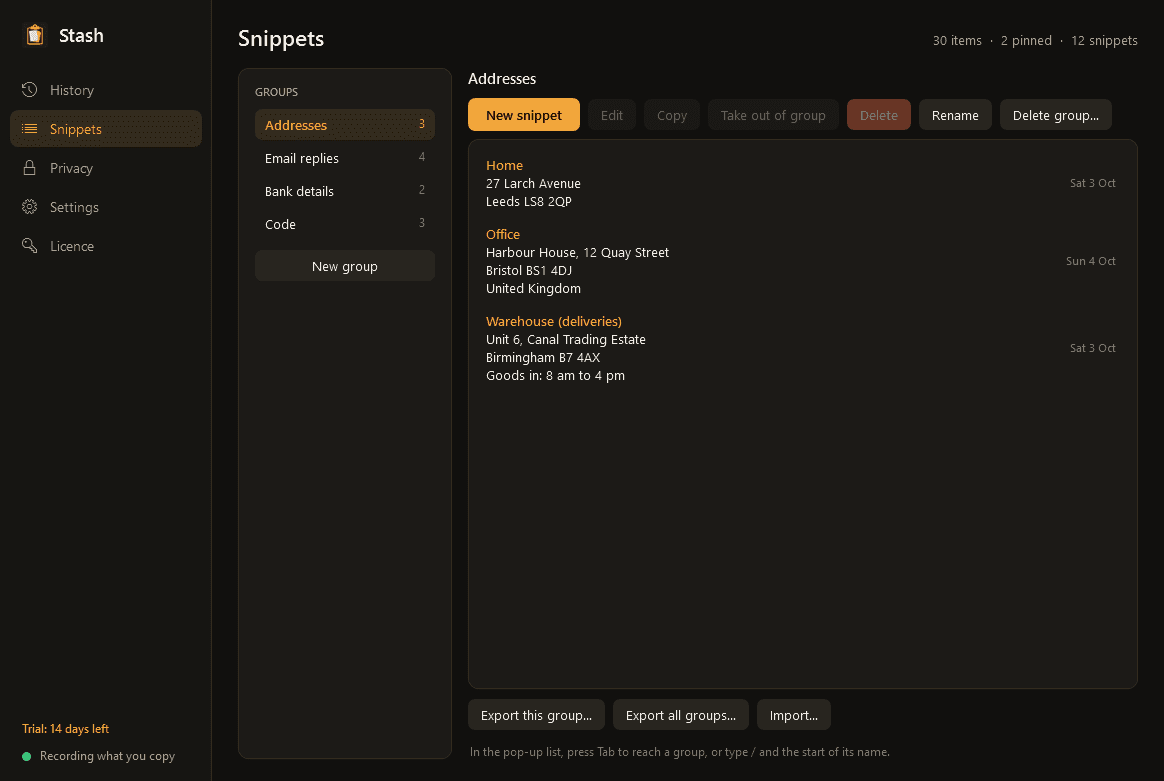This screenshot has width=1164, height=781.
Task: Click the Stash clipboard logo icon
Action: coord(34,35)
